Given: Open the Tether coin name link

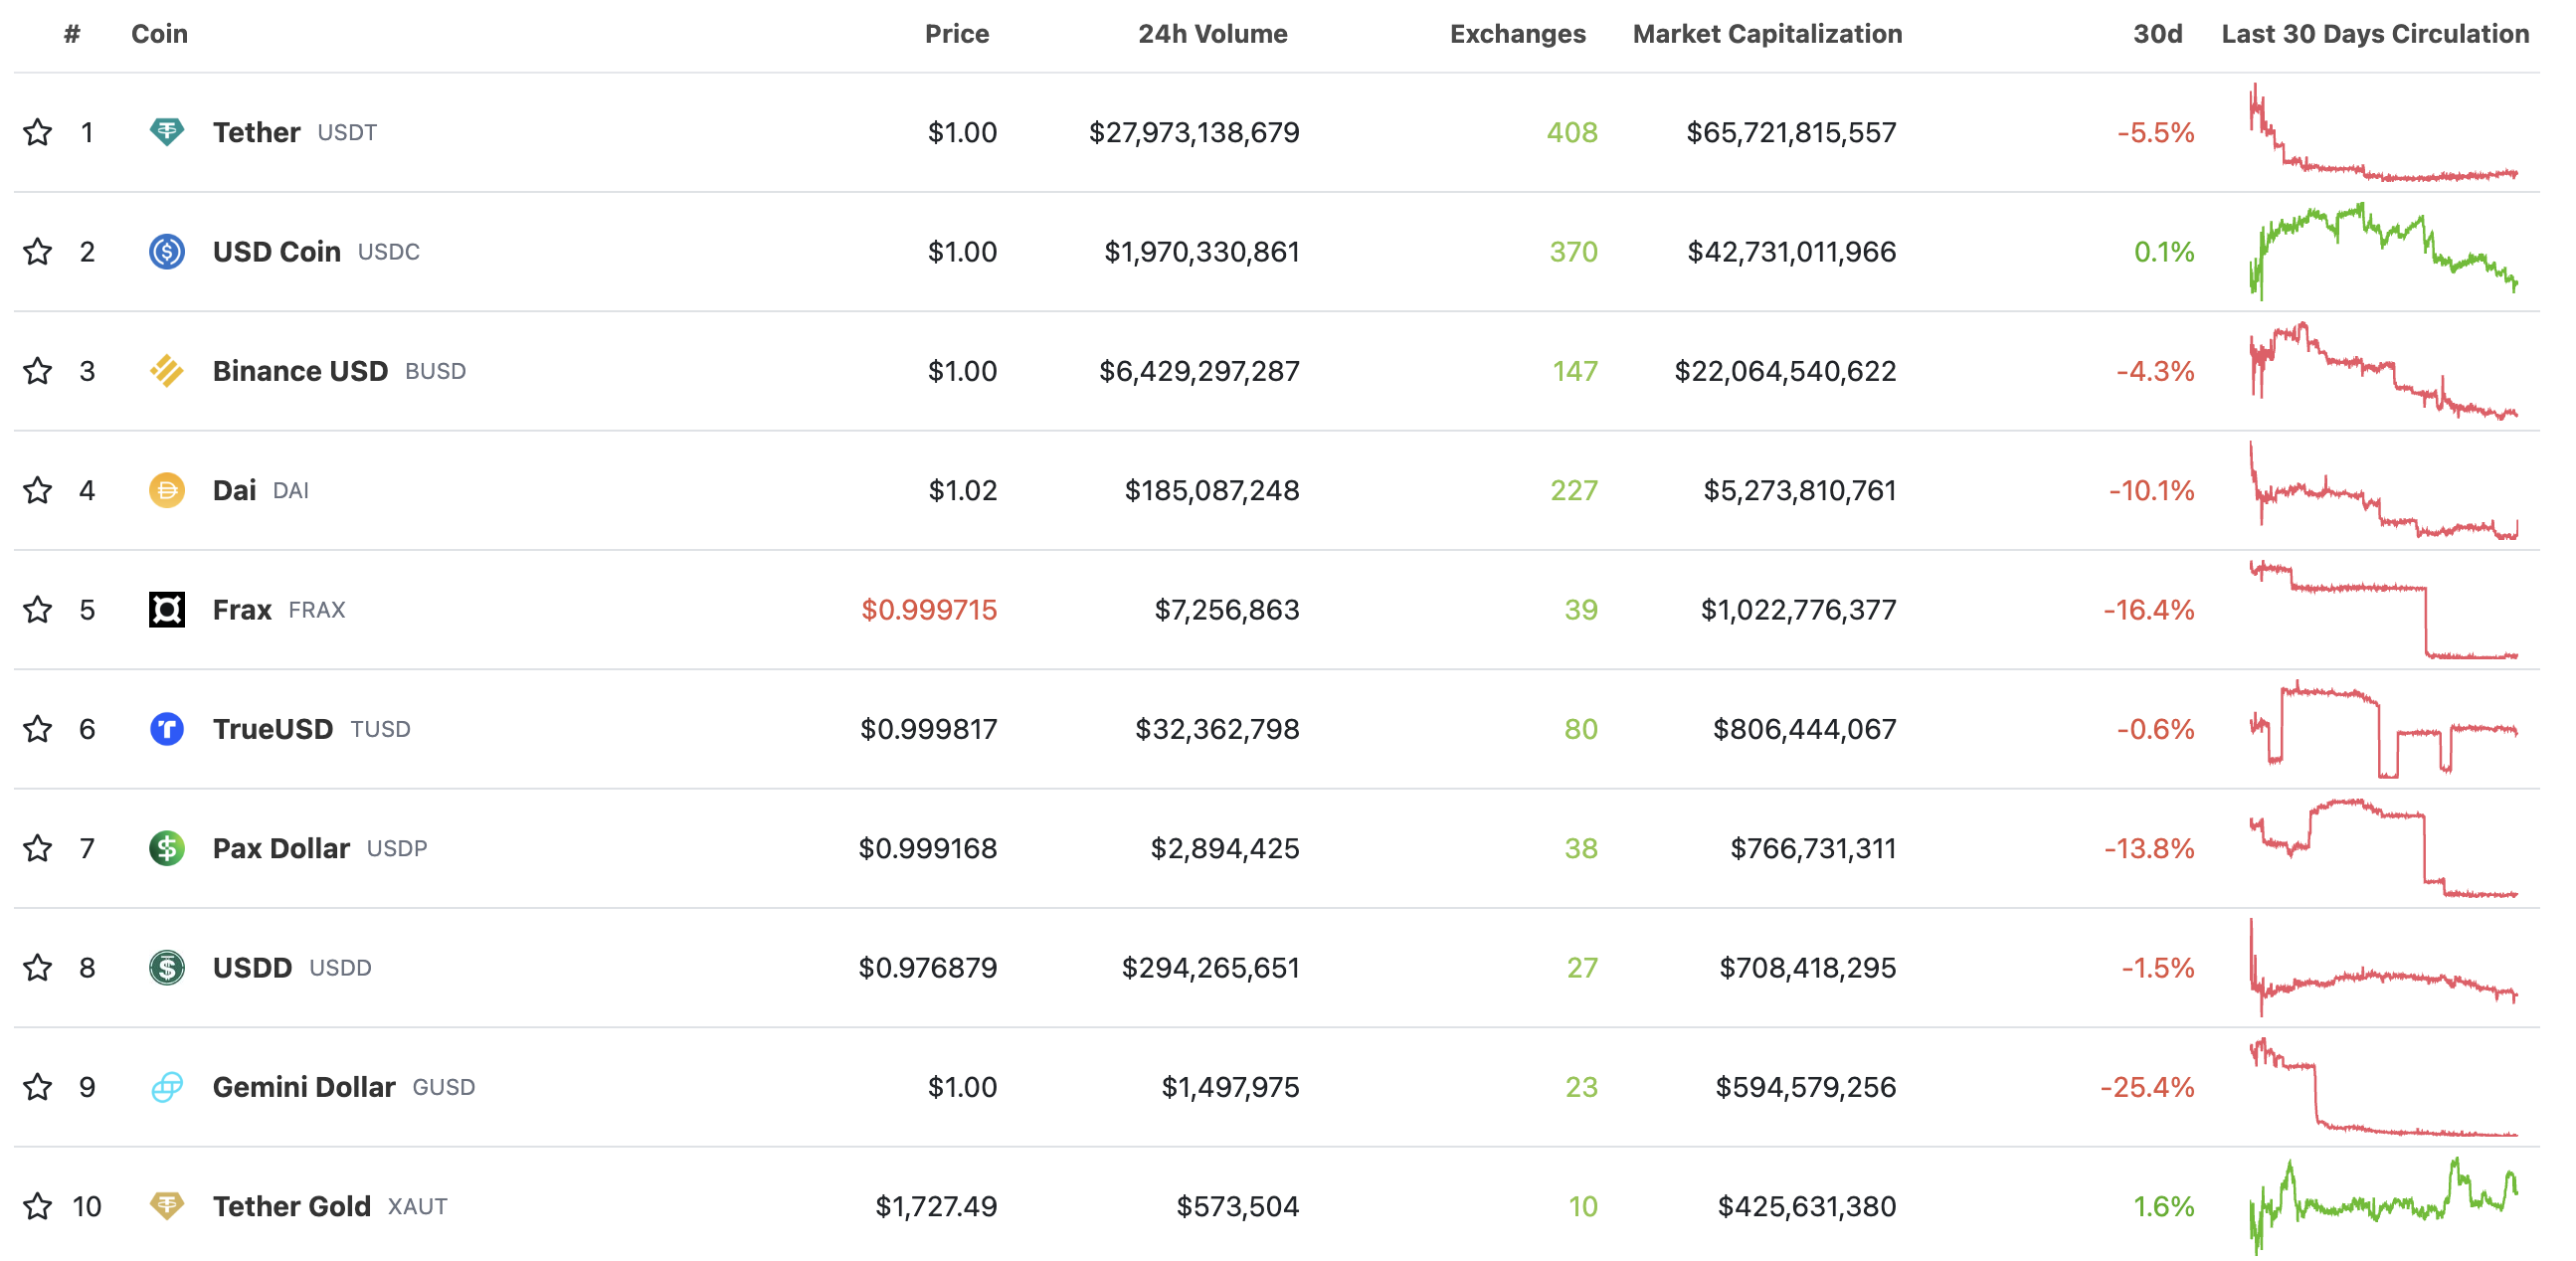Looking at the screenshot, I should 256,132.
